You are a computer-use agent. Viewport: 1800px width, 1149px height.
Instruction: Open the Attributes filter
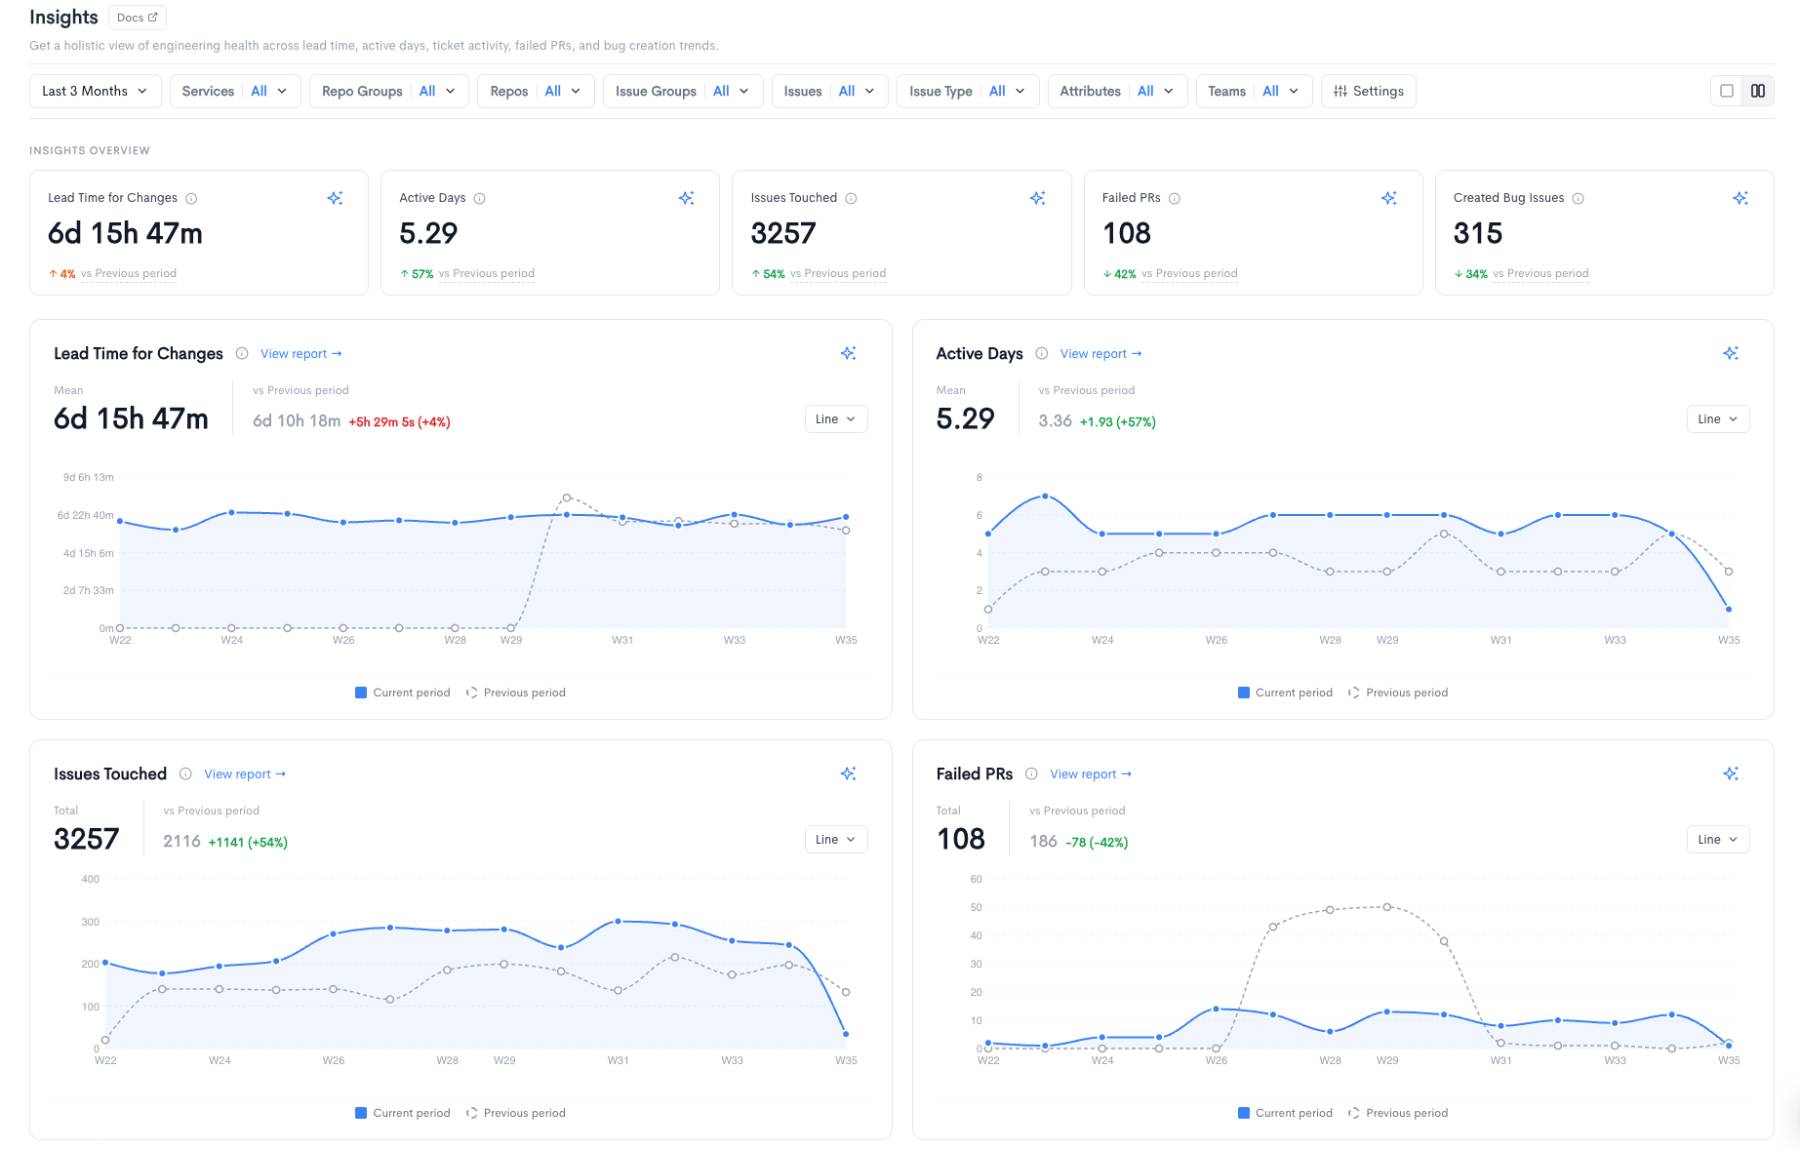(x=1117, y=91)
